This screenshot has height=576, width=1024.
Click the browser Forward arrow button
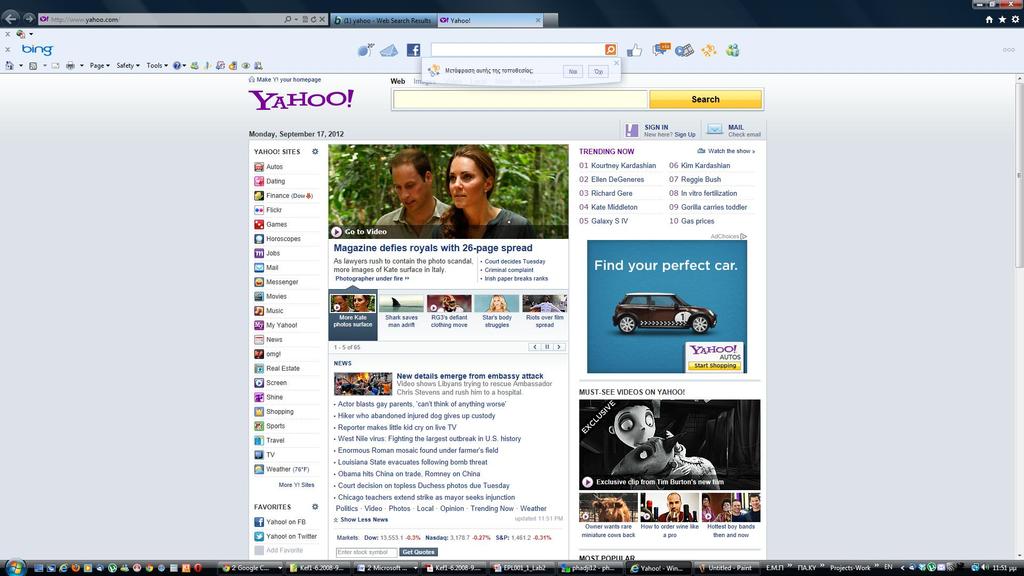pos(29,19)
